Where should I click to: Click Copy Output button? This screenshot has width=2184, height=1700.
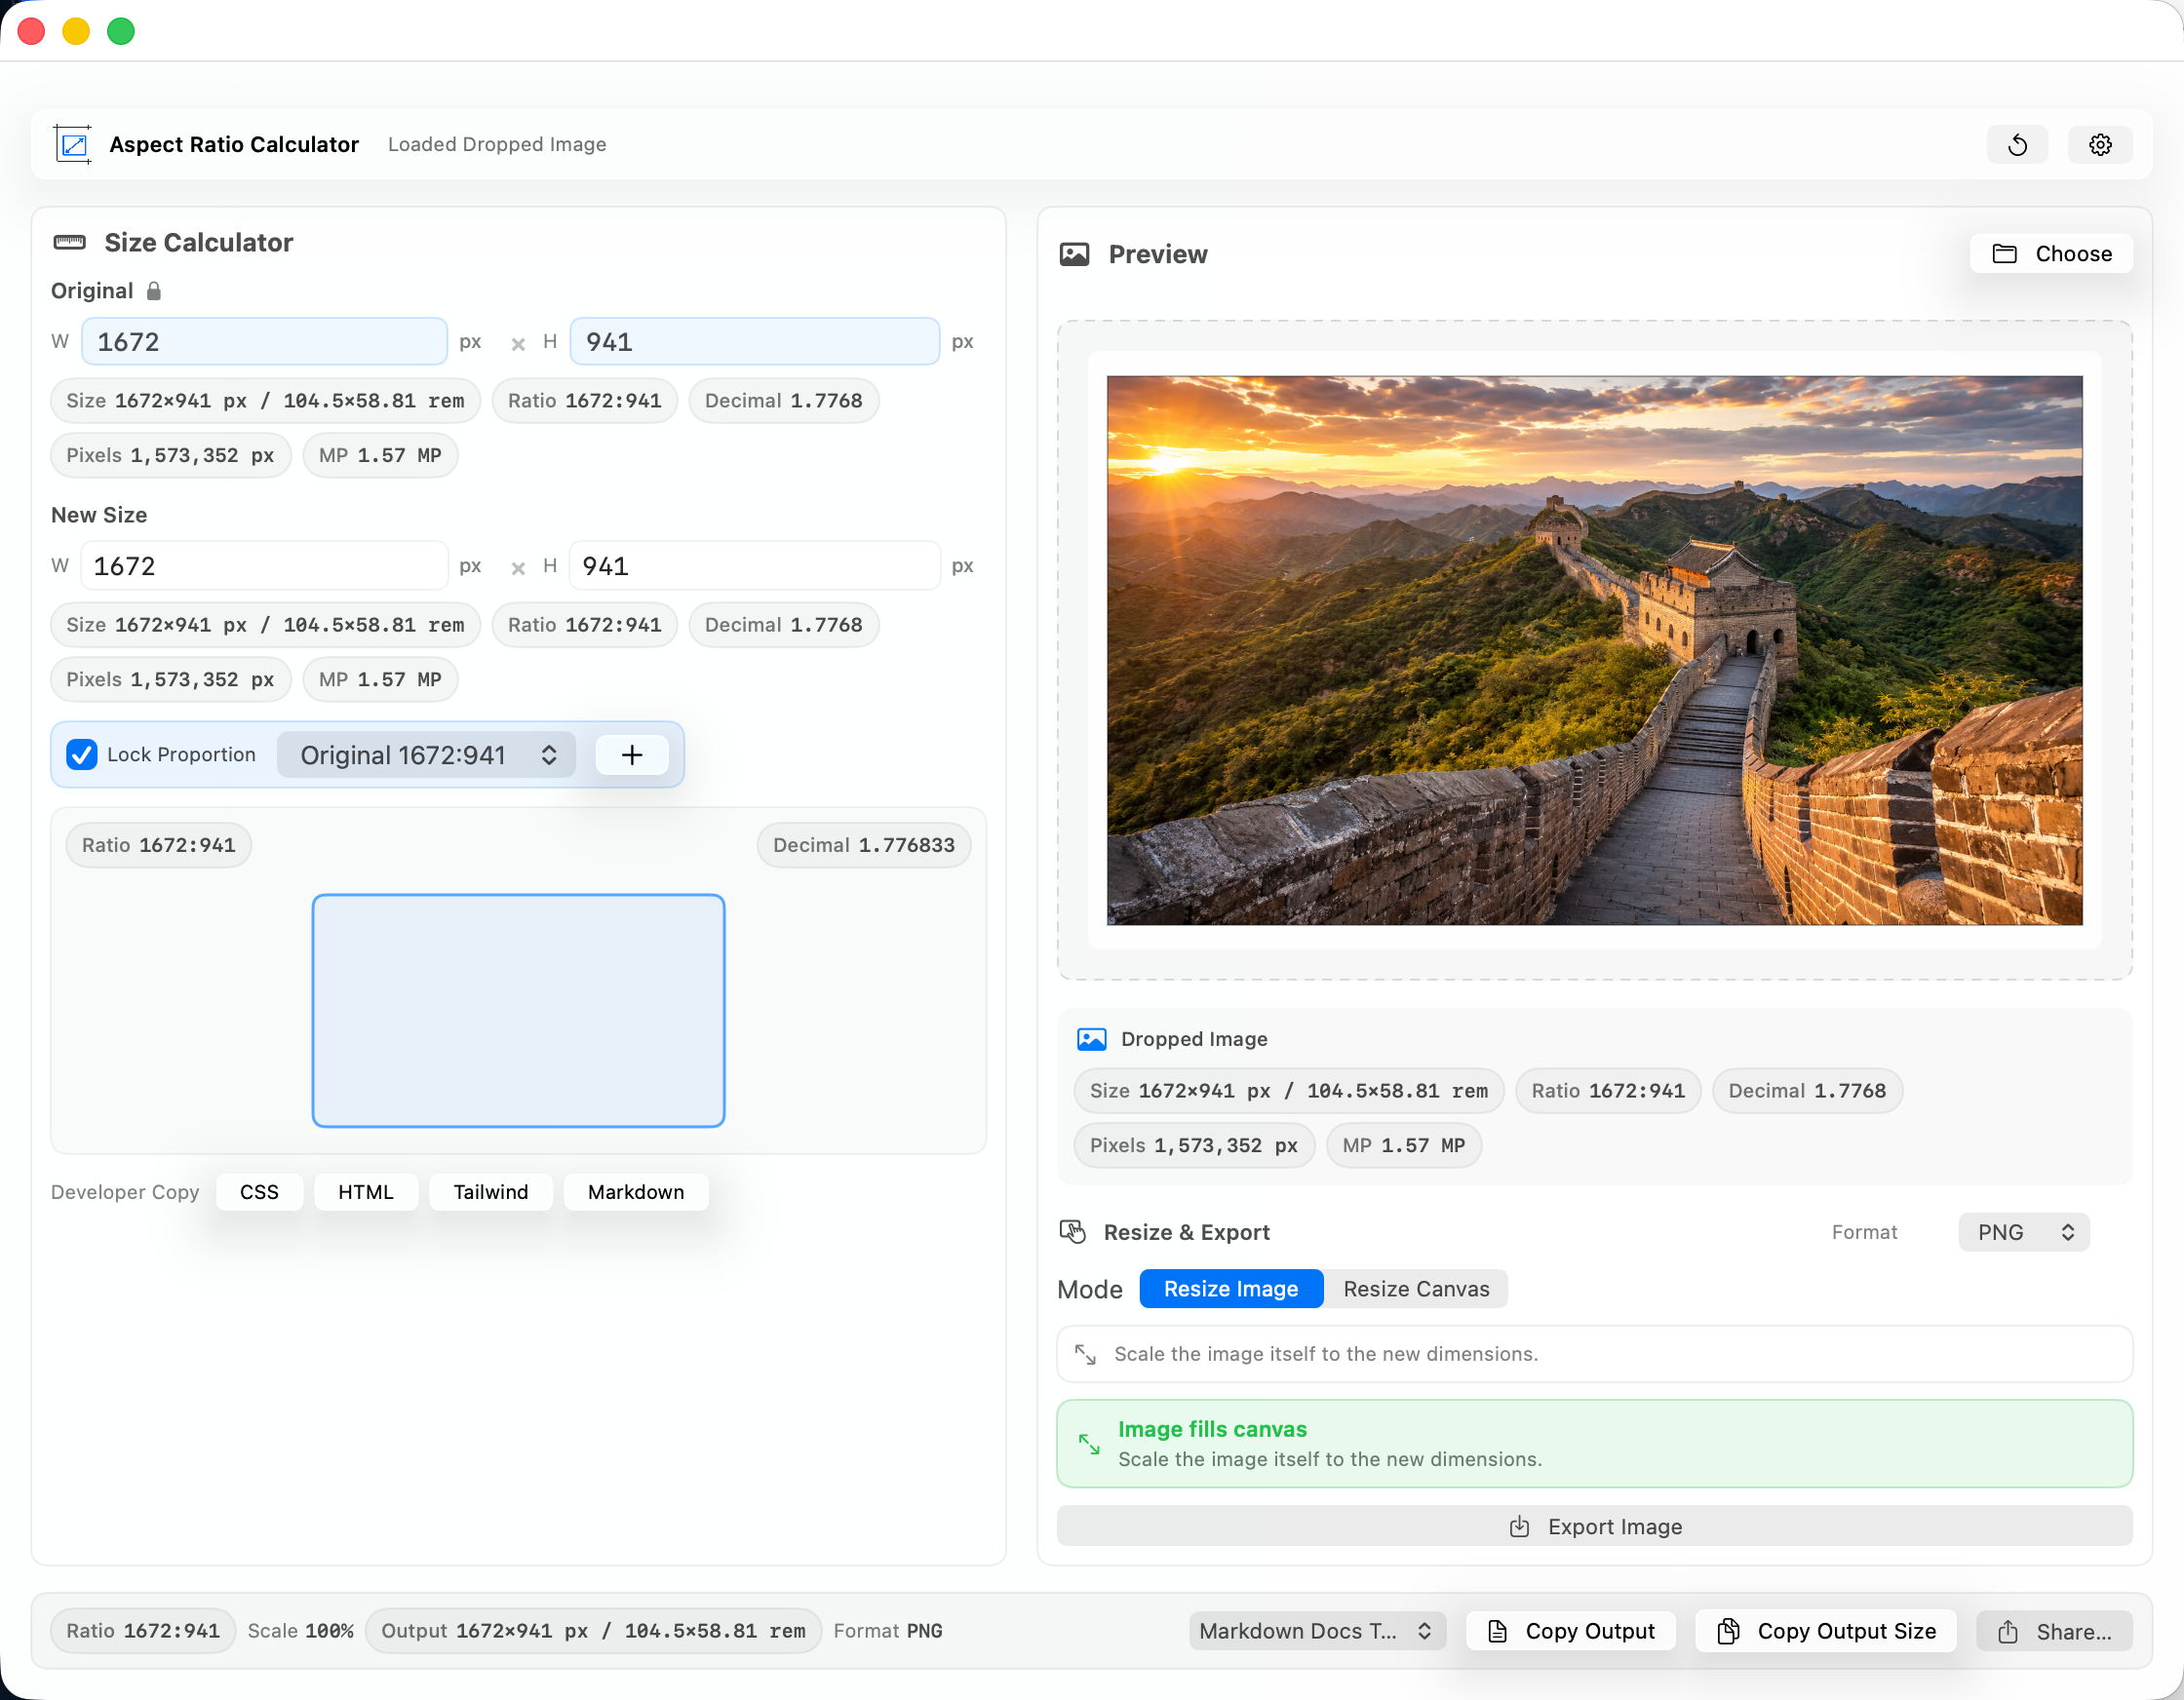(x=1571, y=1631)
